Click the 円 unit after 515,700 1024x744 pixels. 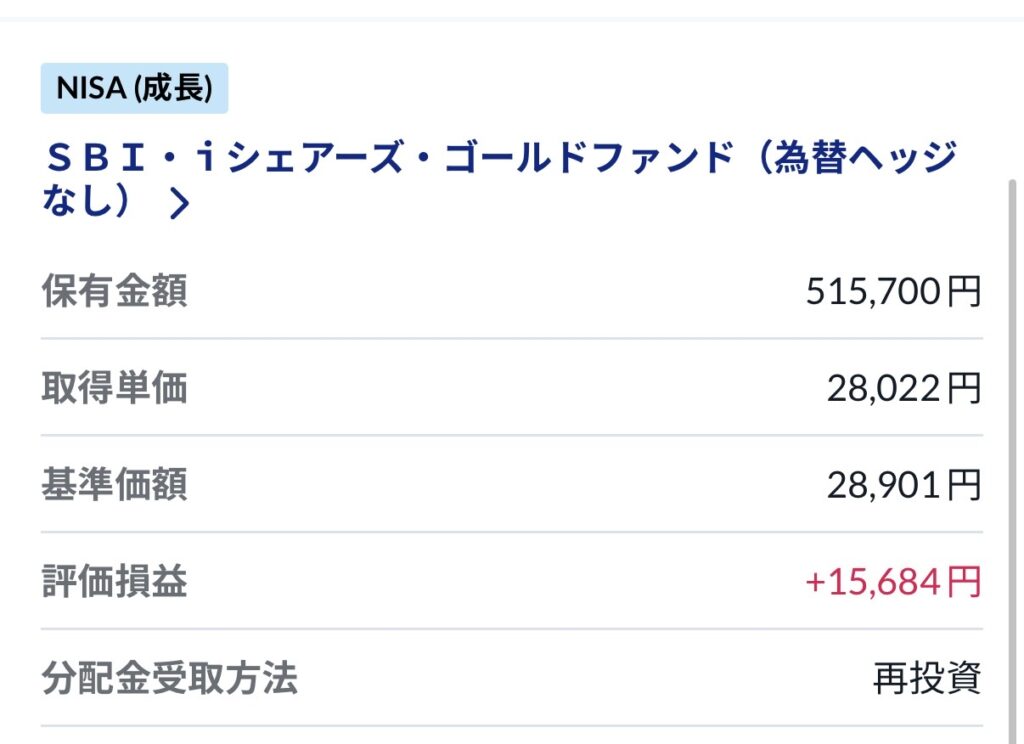click(x=964, y=291)
